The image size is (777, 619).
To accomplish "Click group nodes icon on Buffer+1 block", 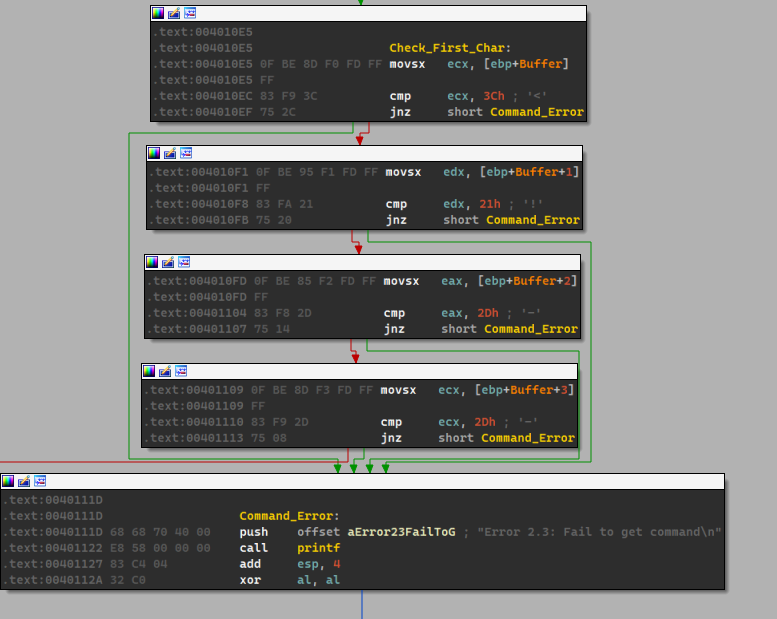I will click(186, 153).
